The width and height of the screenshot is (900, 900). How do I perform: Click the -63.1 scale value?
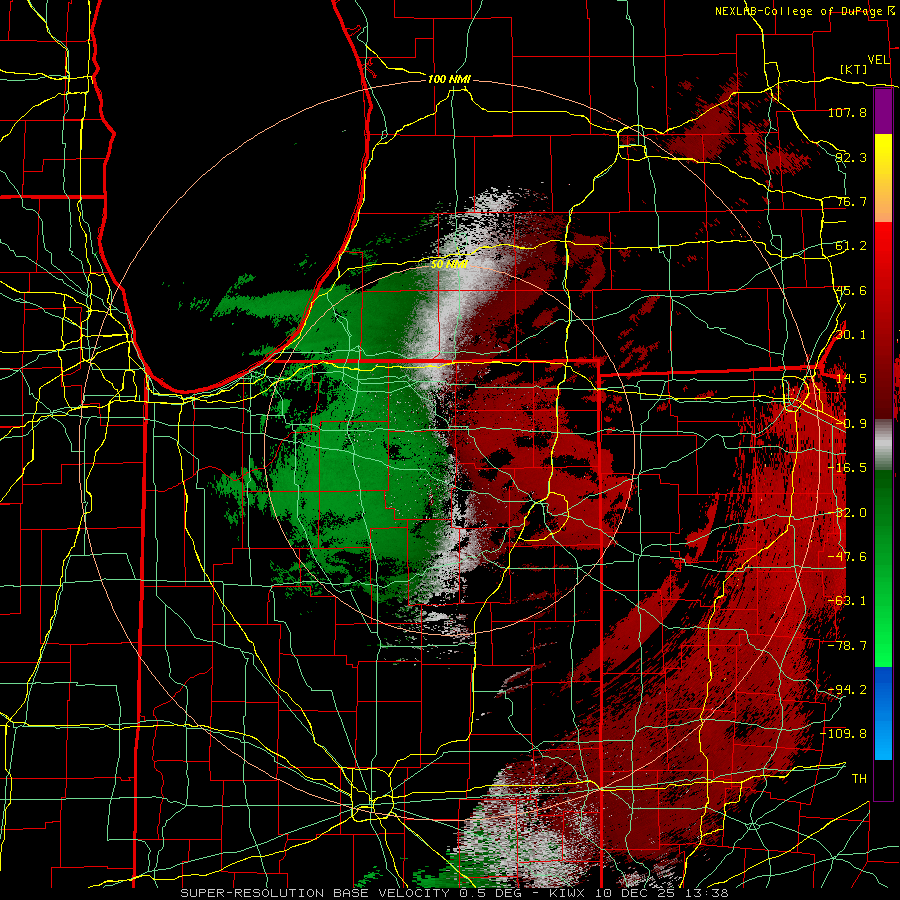pos(847,601)
